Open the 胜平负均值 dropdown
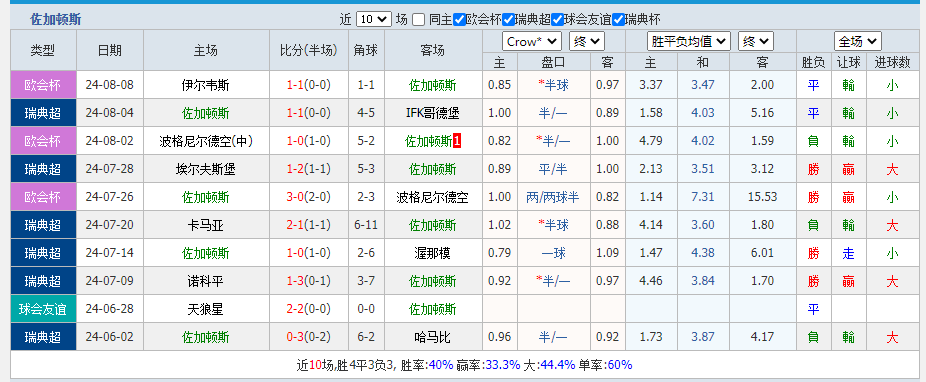This screenshot has height=382, width=926. (689, 41)
